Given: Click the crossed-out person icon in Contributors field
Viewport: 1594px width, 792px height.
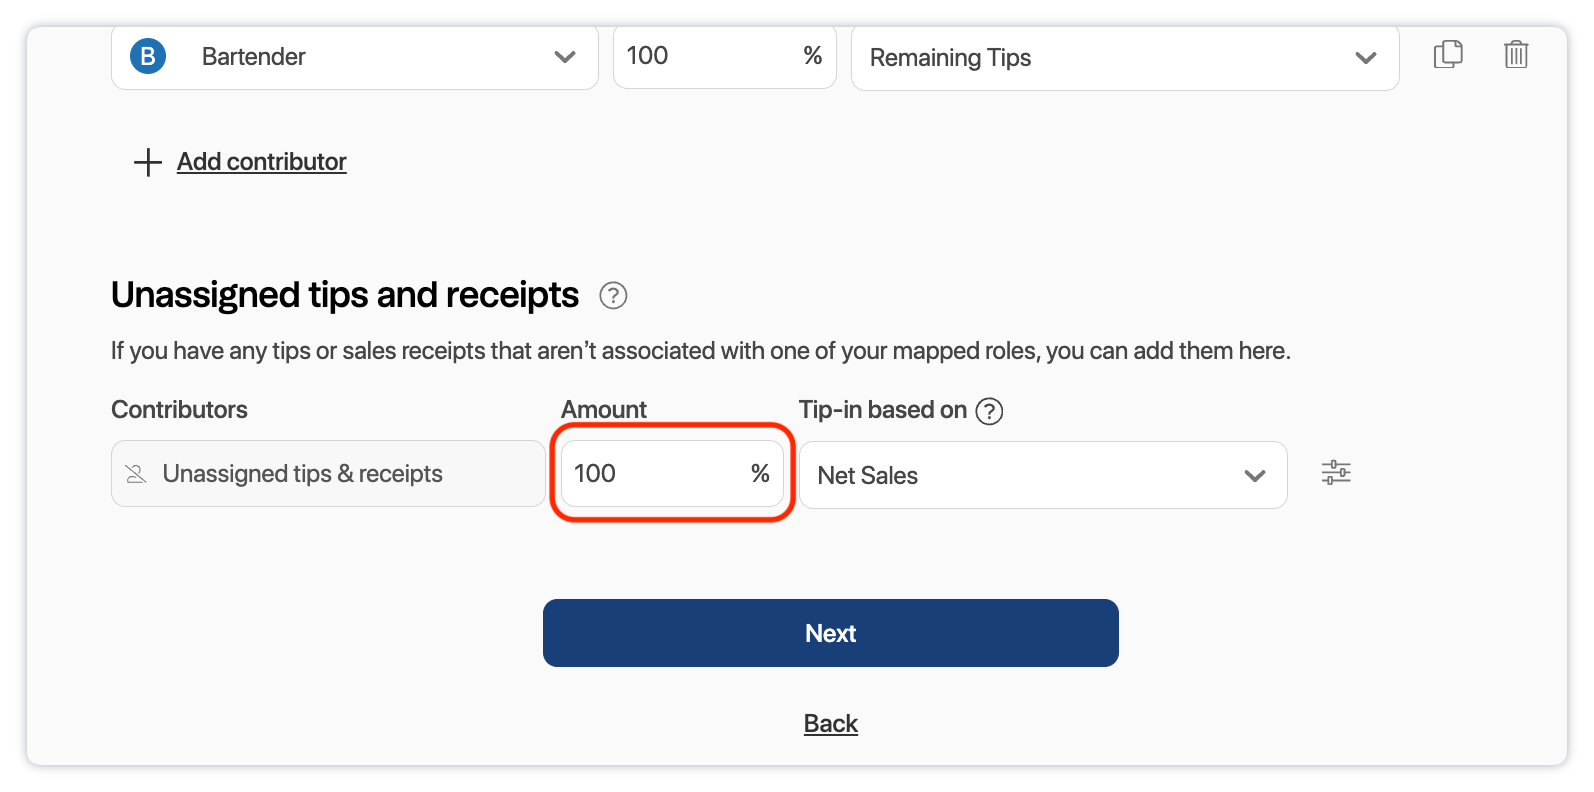Looking at the screenshot, I should [136, 474].
